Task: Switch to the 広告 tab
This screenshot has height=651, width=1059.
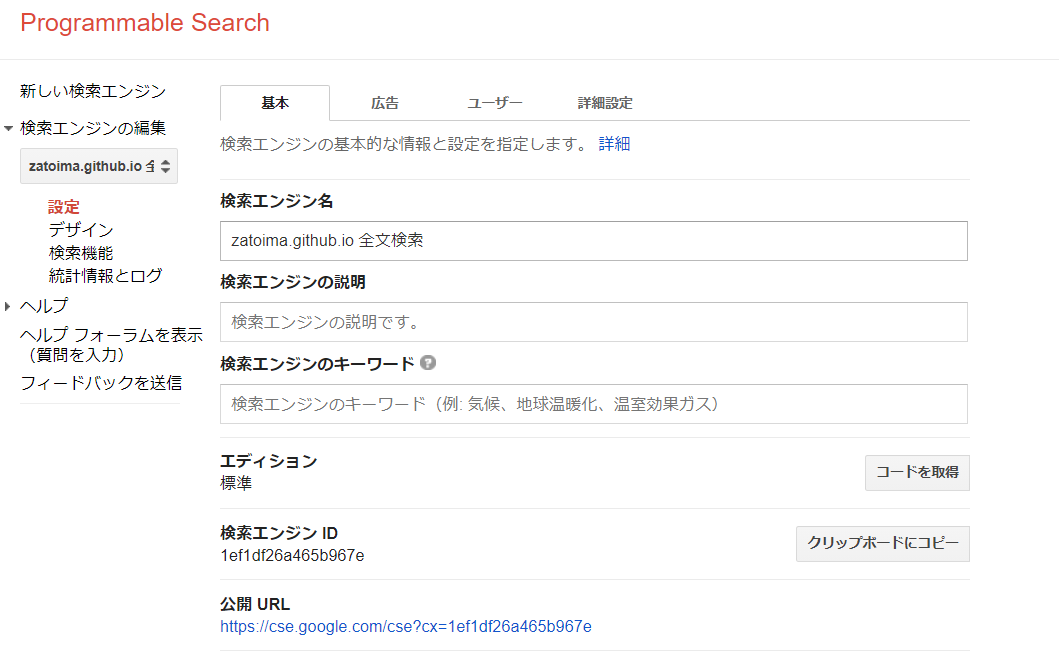Action: tap(385, 103)
